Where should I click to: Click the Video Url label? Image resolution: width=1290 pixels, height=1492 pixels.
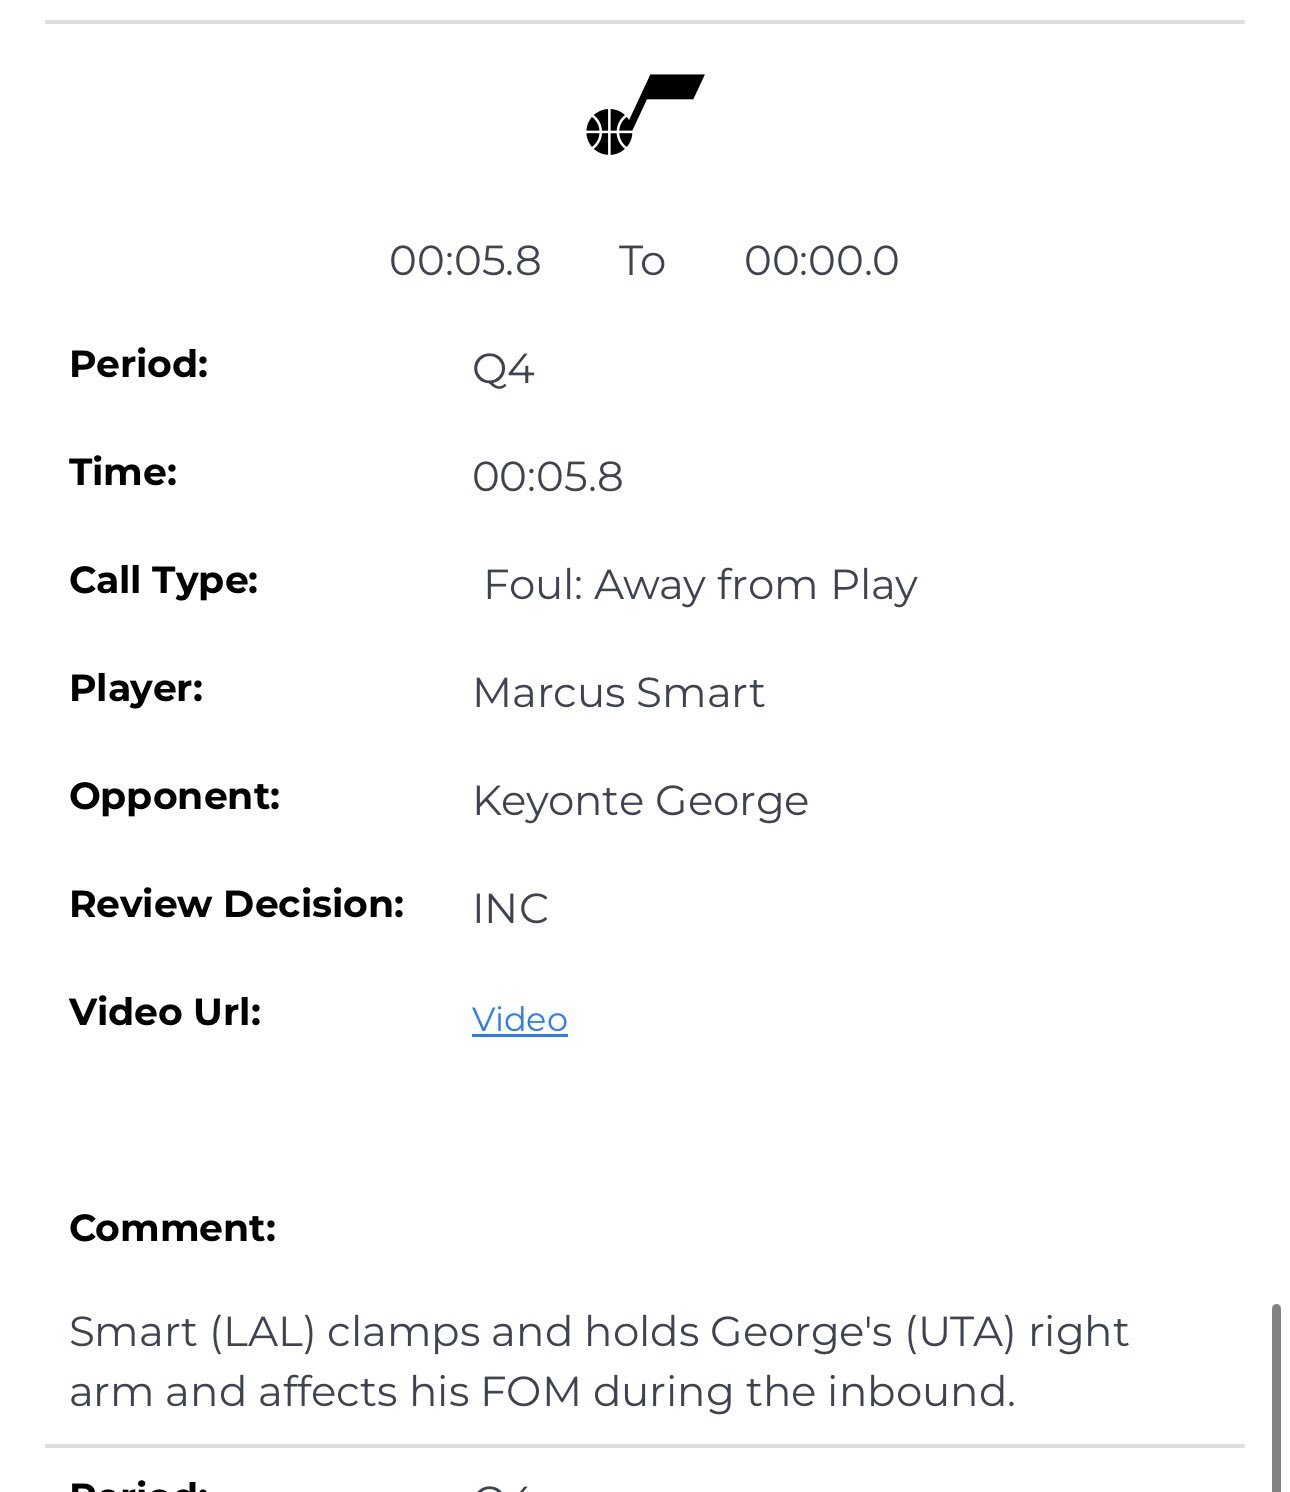[x=166, y=1012]
